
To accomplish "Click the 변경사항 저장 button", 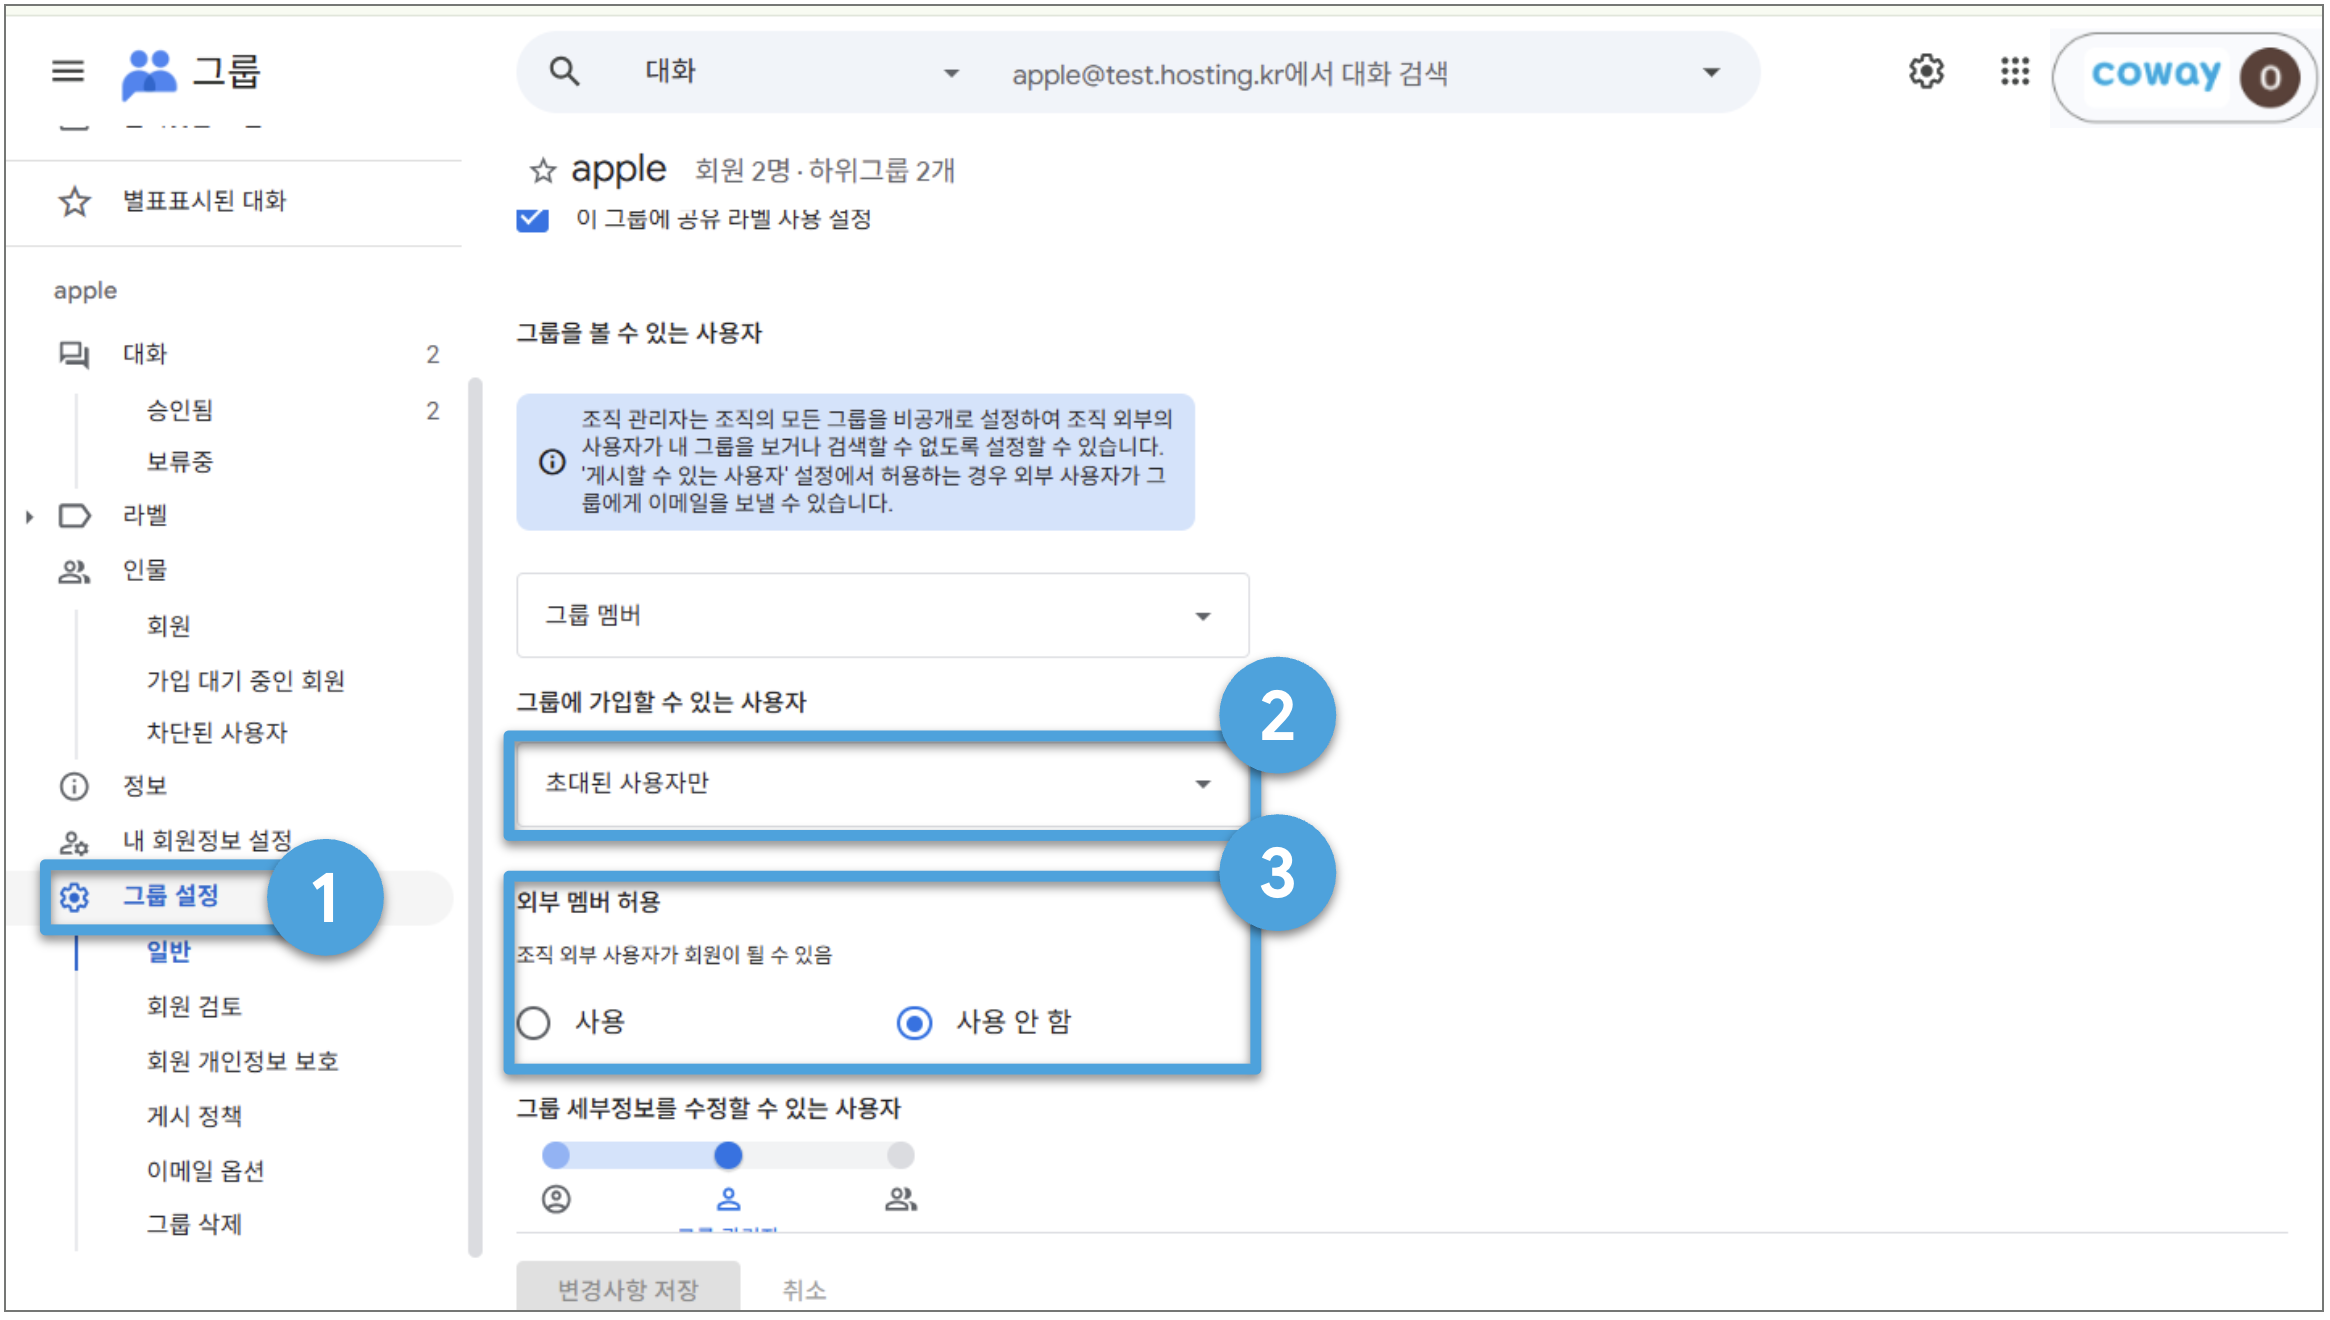I will pos(628,1289).
